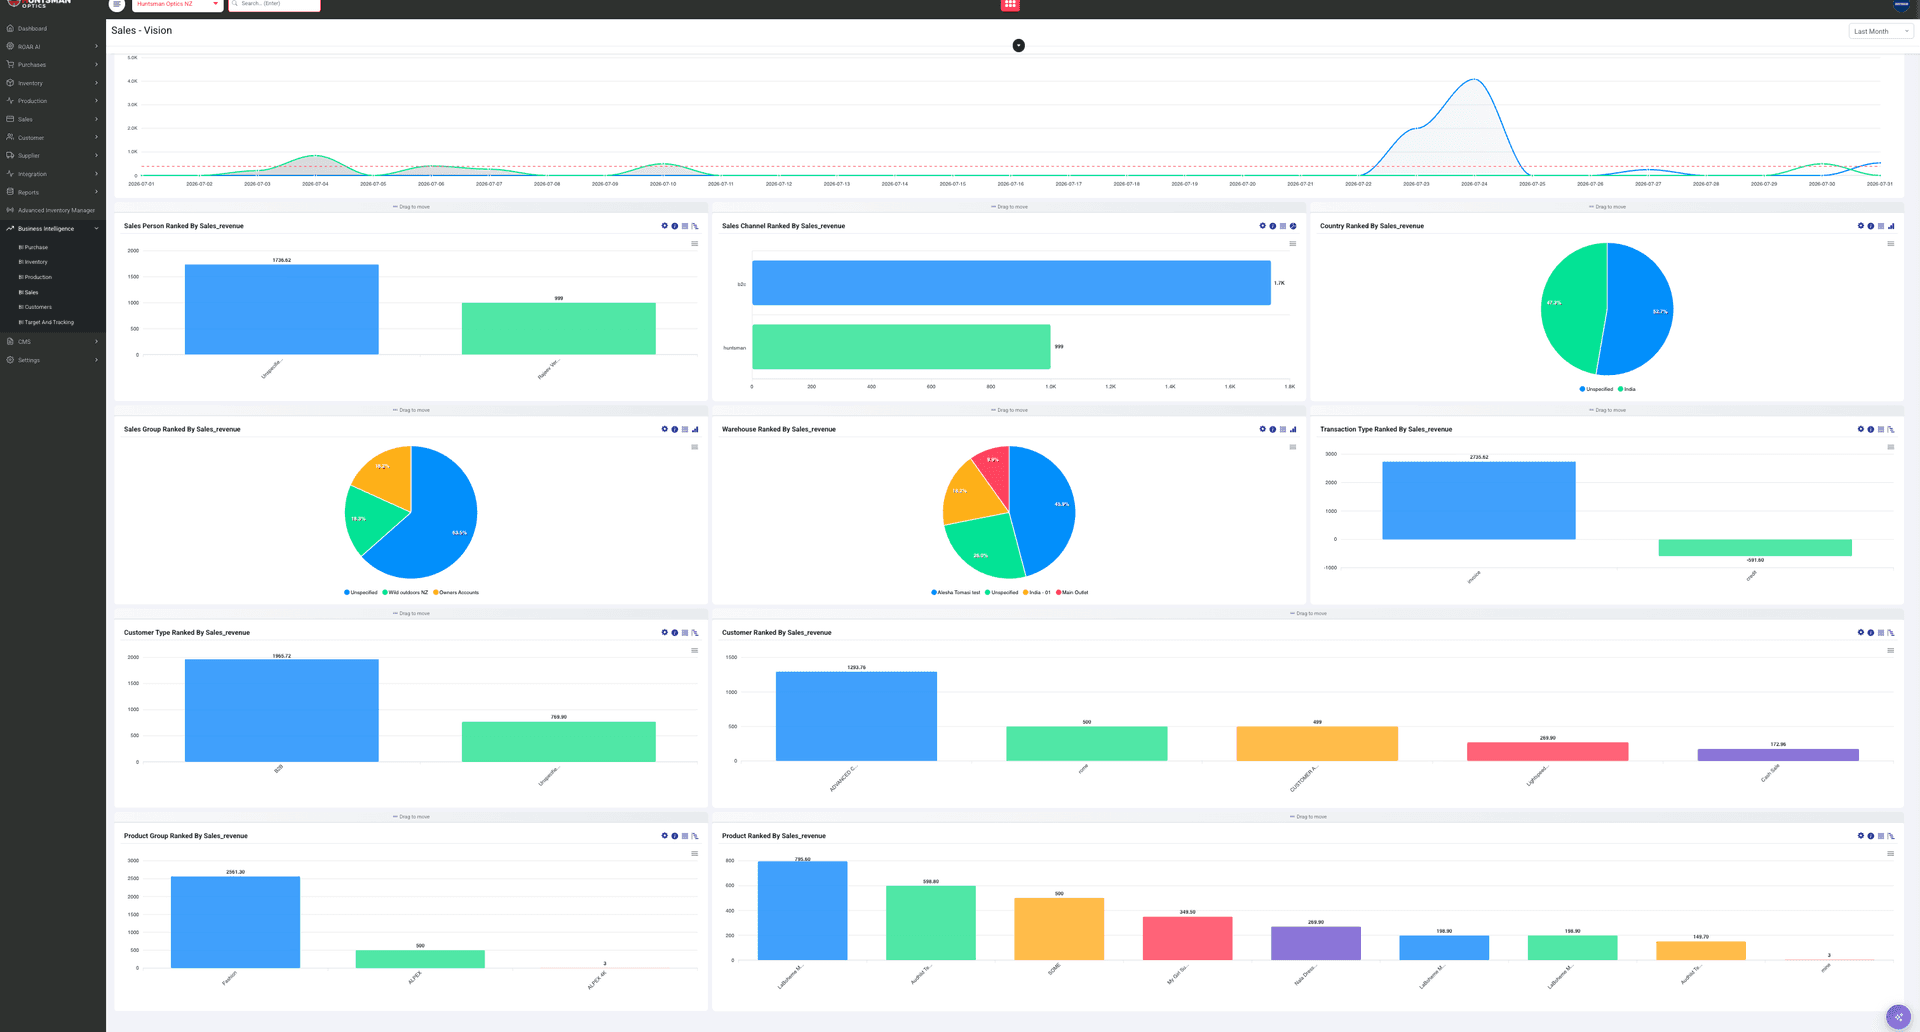Image resolution: width=1920 pixels, height=1032 pixels.
Task: Open hamburger menu on Sales Channel chart
Action: tap(1293, 244)
